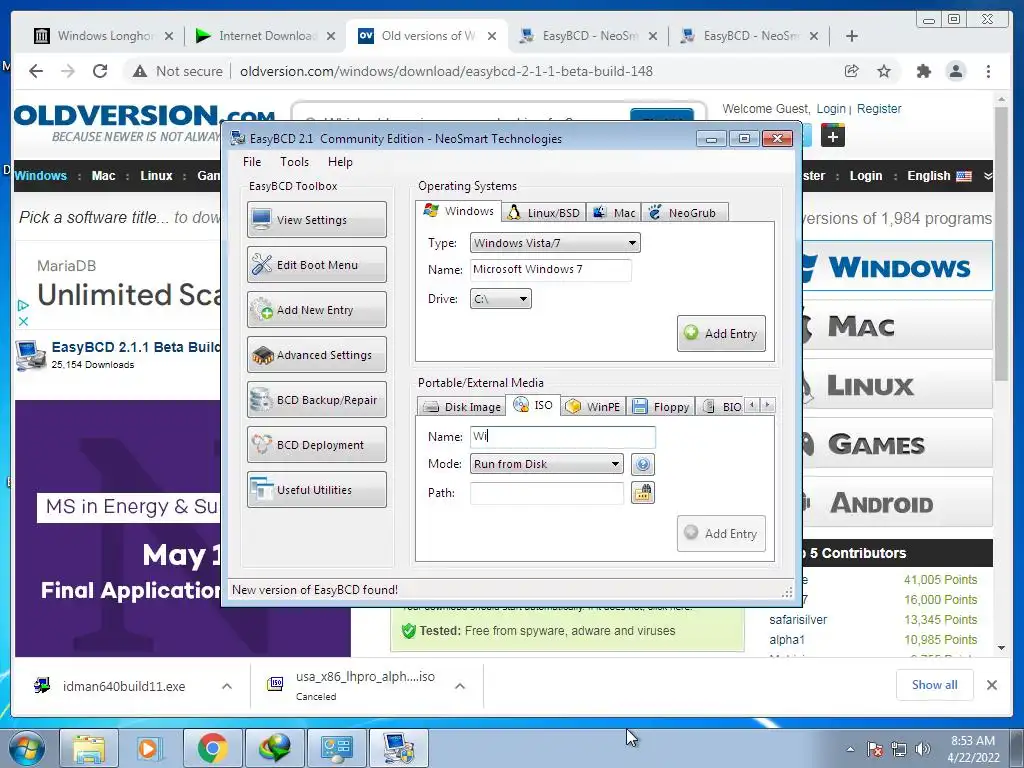Switch to the Windows operating system tab
This screenshot has height=768, width=1024.
(x=458, y=211)
